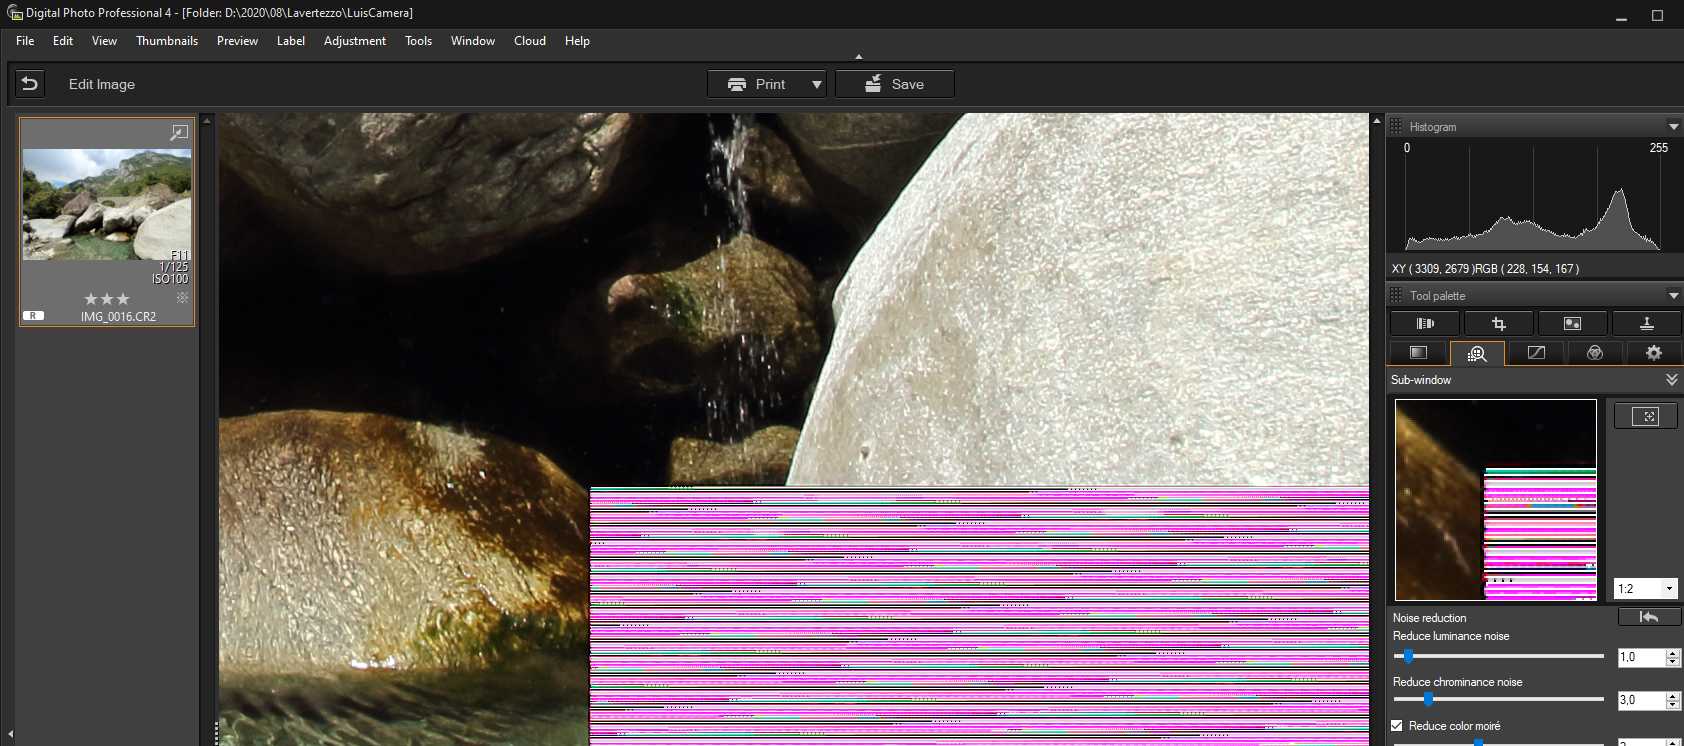Open the dust delete stamp tool palette

(x=1646, y=323)
